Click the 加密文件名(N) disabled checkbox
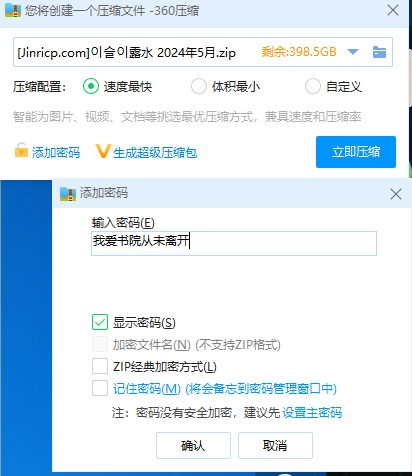Image resolution: width=412 pixels, height=476 pixels. (x=100, y=344)
